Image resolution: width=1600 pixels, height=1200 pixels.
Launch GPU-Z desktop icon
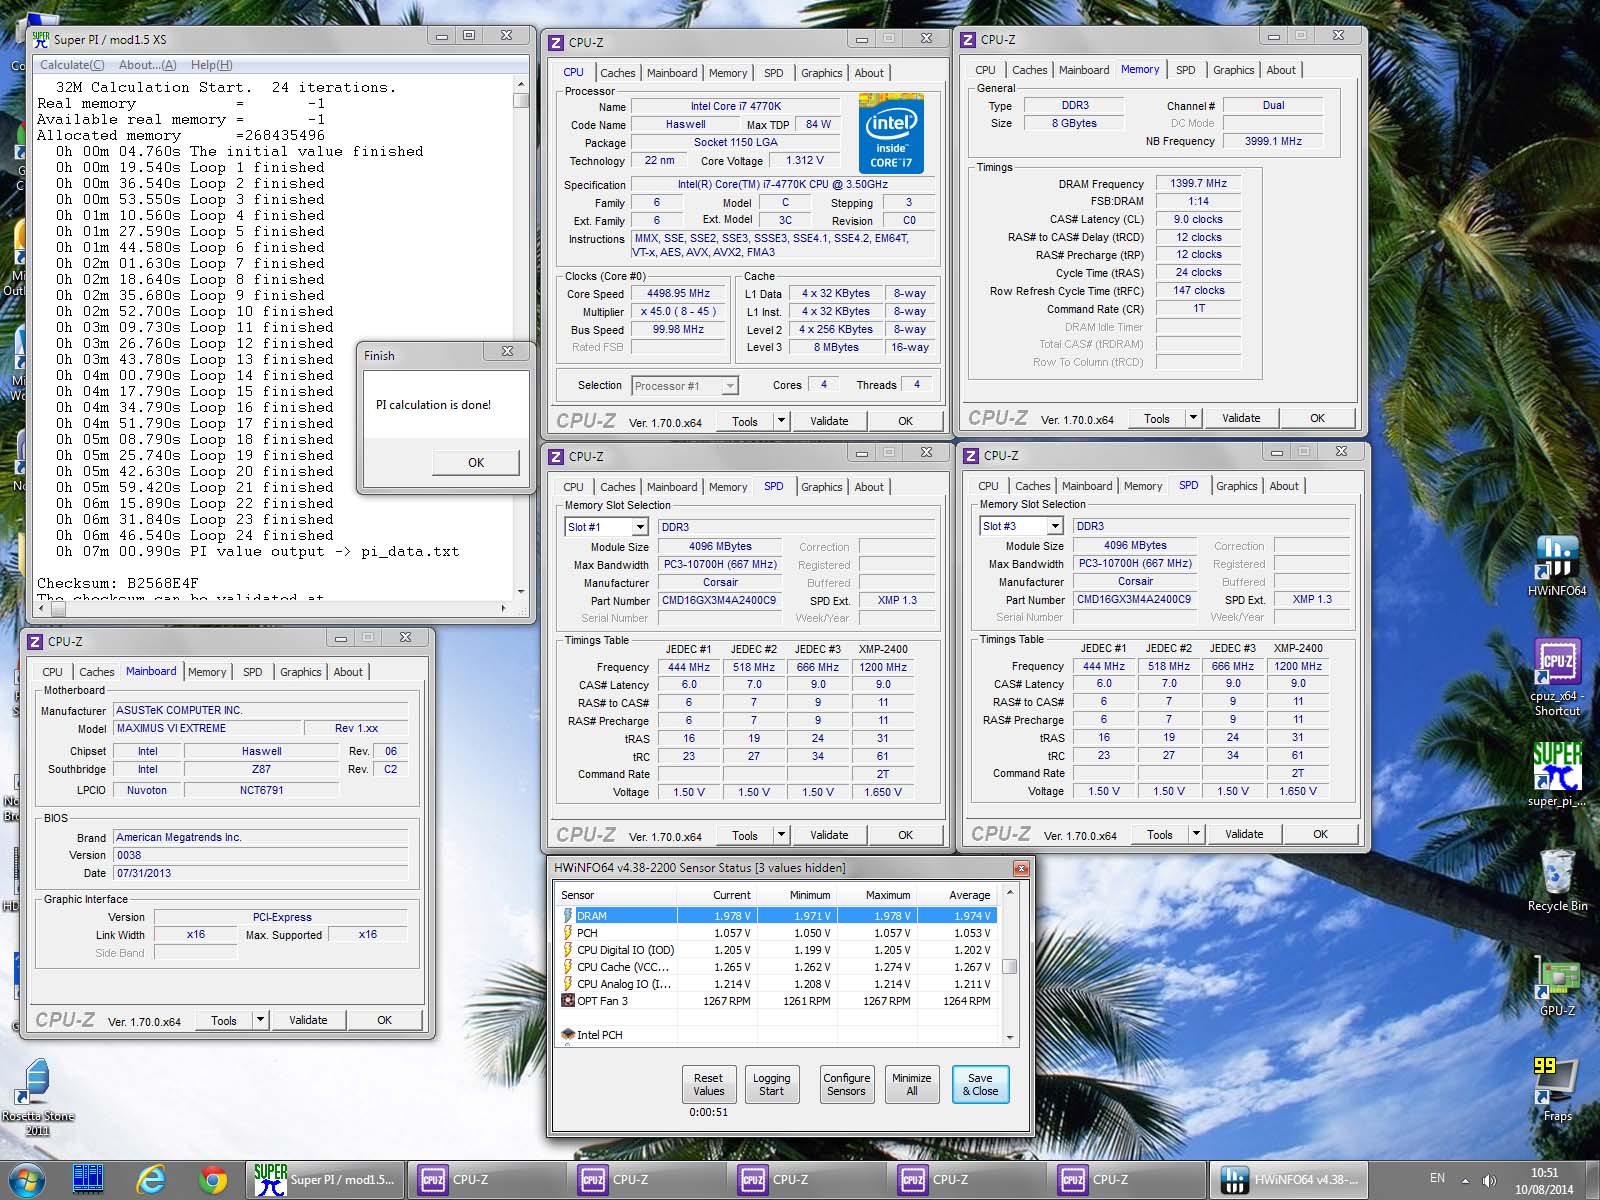[x=1557, y=987]
